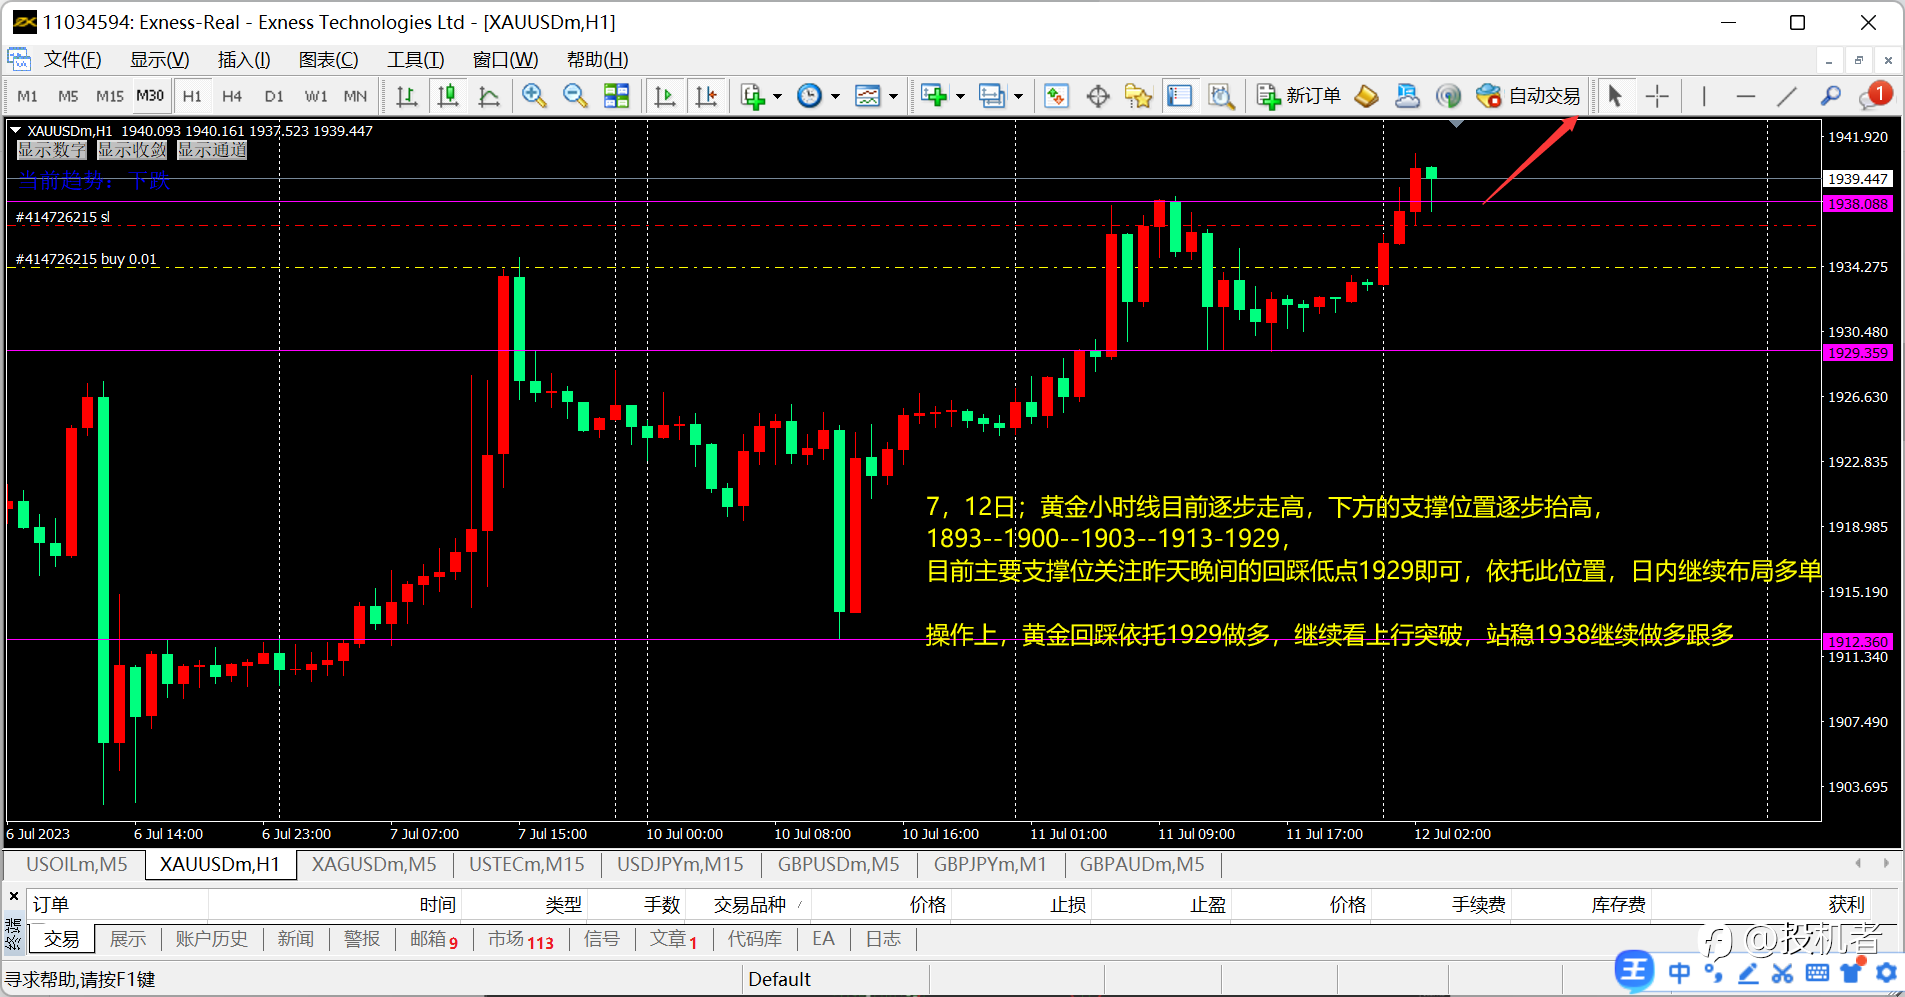Open the 插入(I) menu
The width and height of the screenshot is (1905, 997).
(244, 60)
